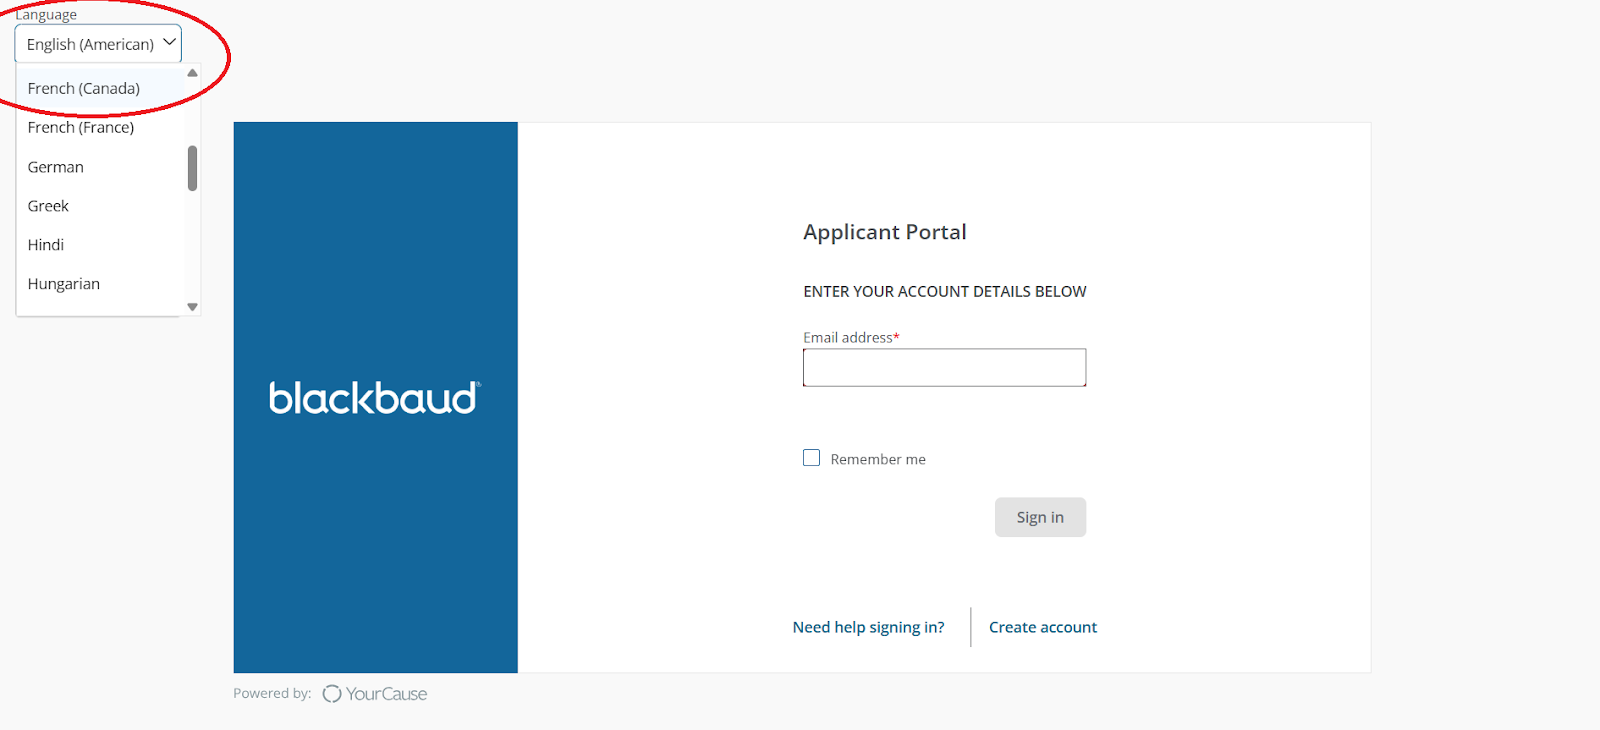
Task: Click the language list scroll-up arrow
Action: (192, 73)
